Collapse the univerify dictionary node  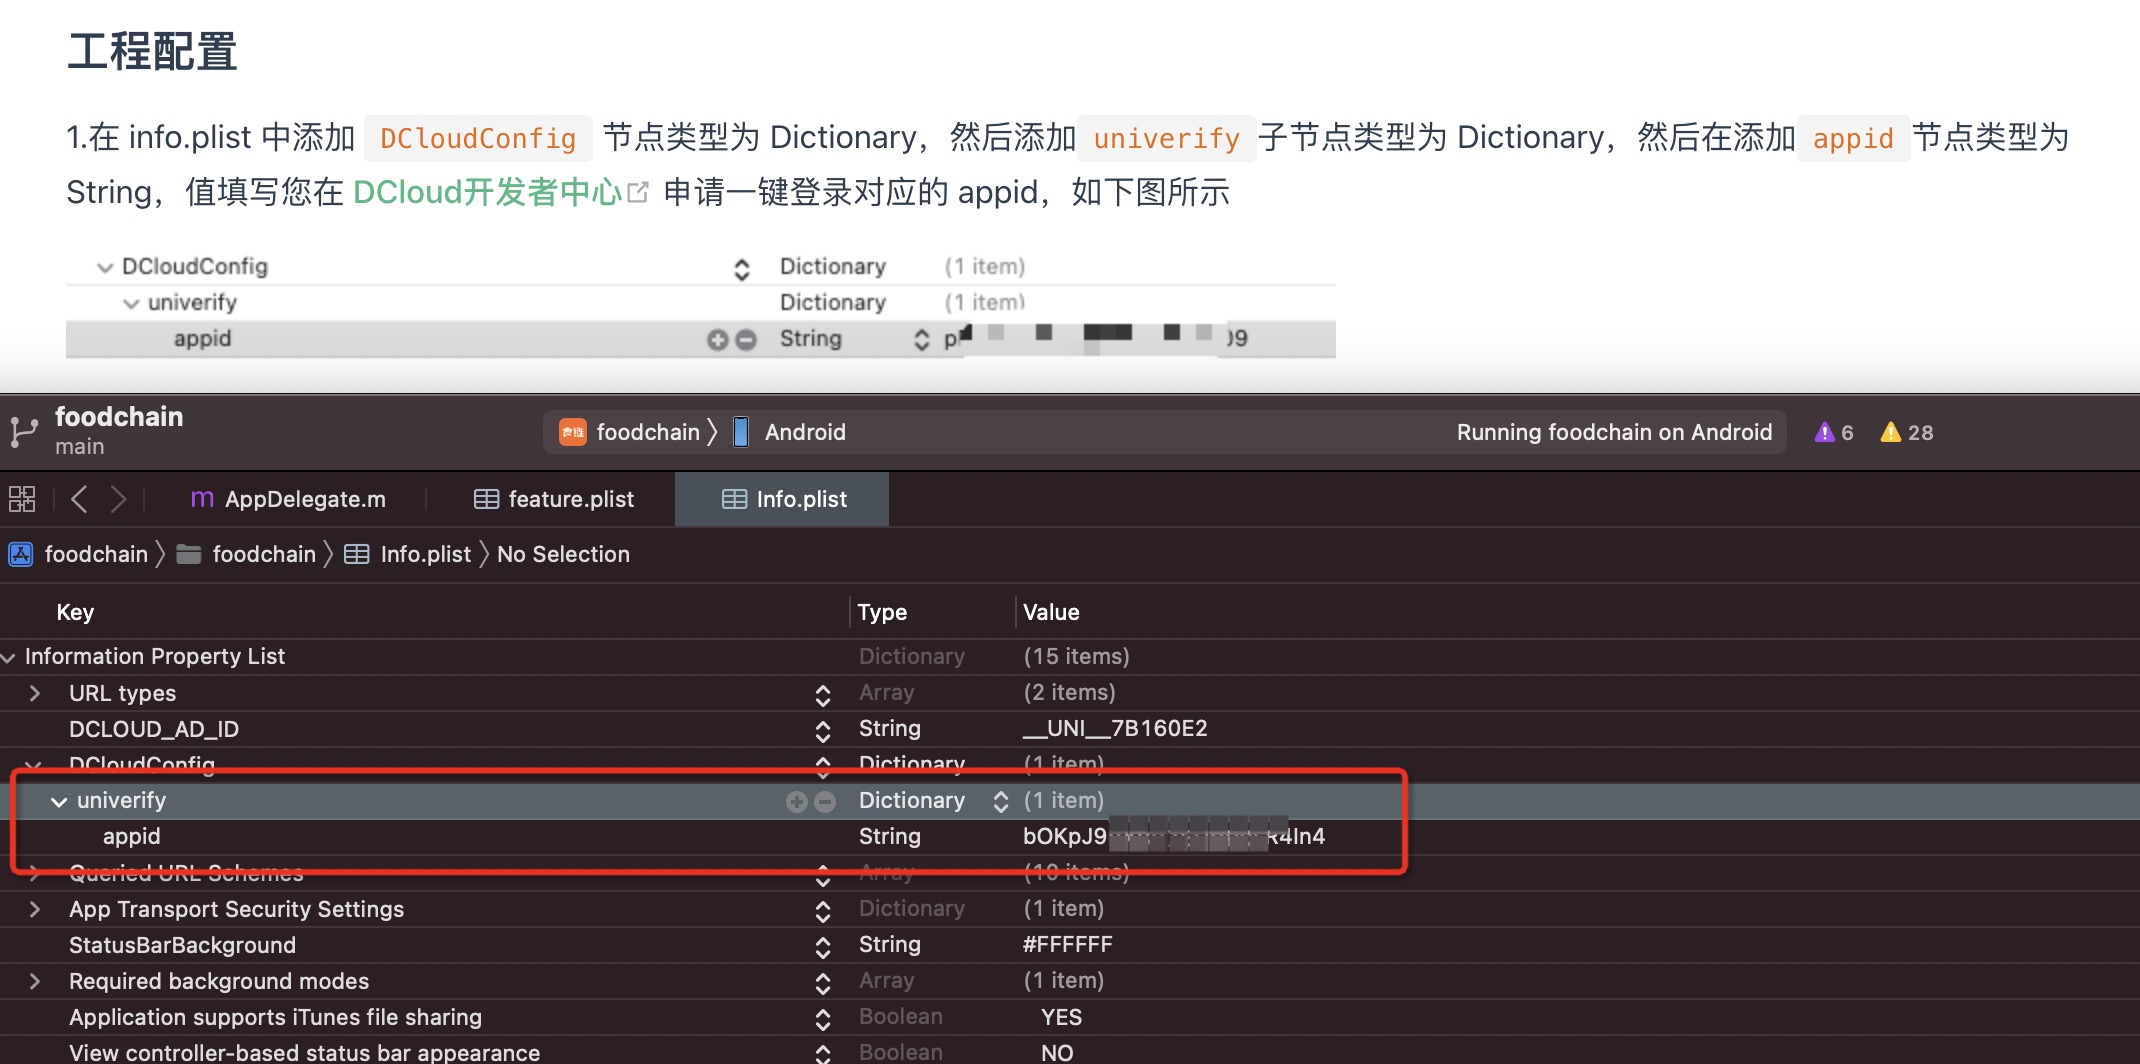coord(59,801)
